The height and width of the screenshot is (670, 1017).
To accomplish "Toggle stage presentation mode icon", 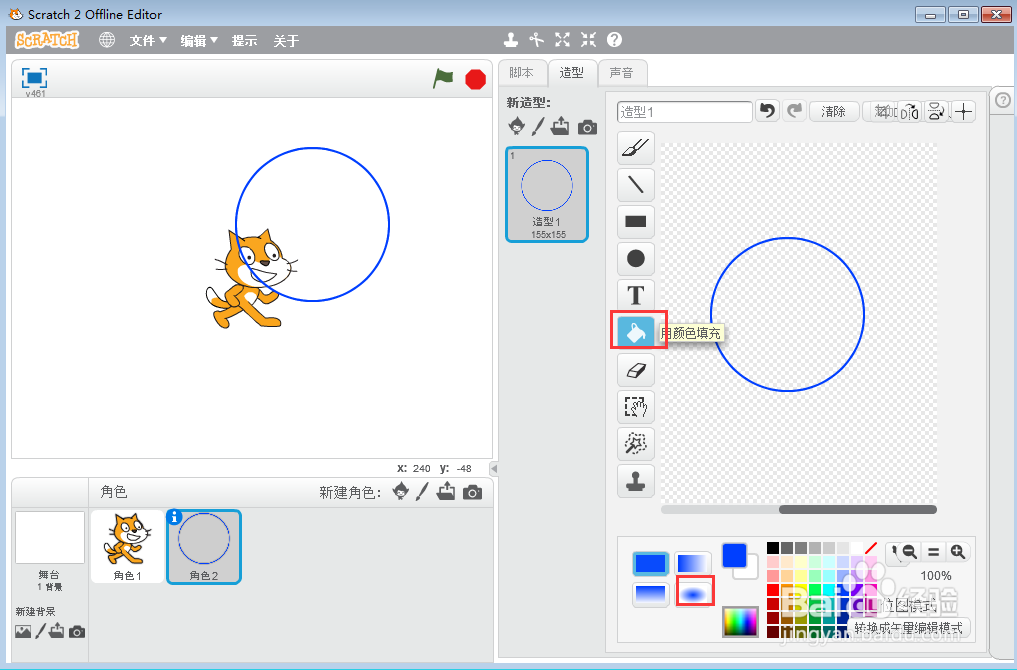I will (x=34, y=78).
